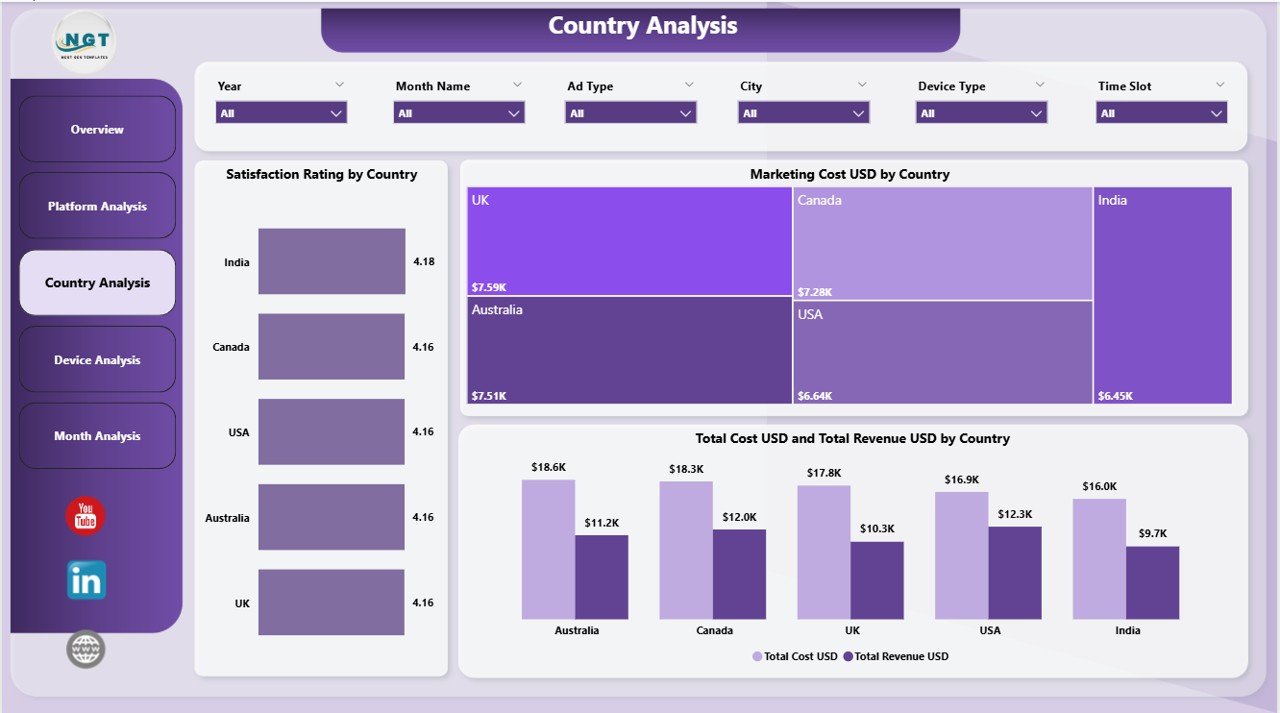Click the www globe website icon
Image resolution: width=1280 pixels, height=713 pixels.
pos(85,648)
